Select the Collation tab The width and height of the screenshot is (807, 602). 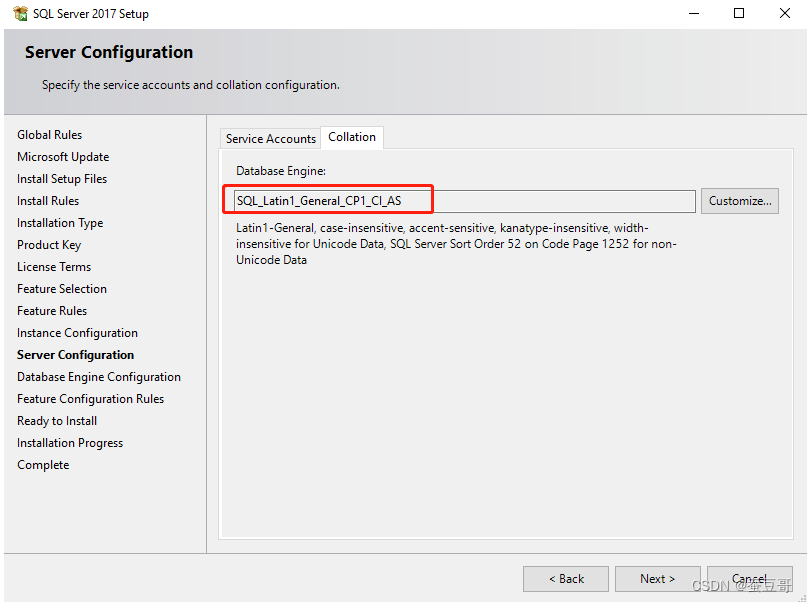[x=352, y=137]
